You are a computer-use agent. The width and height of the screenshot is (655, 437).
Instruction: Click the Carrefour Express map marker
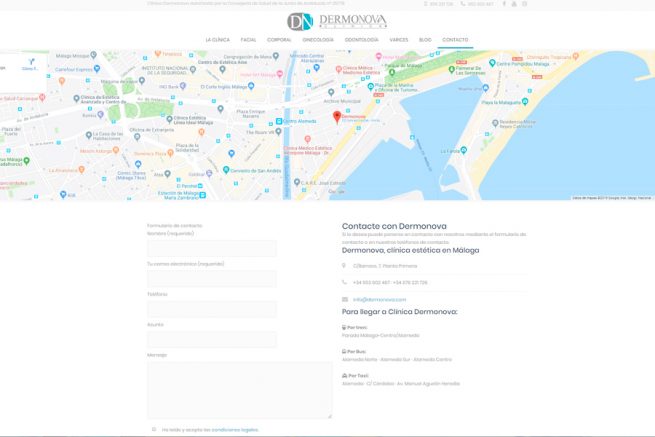(x=97, y=69)
